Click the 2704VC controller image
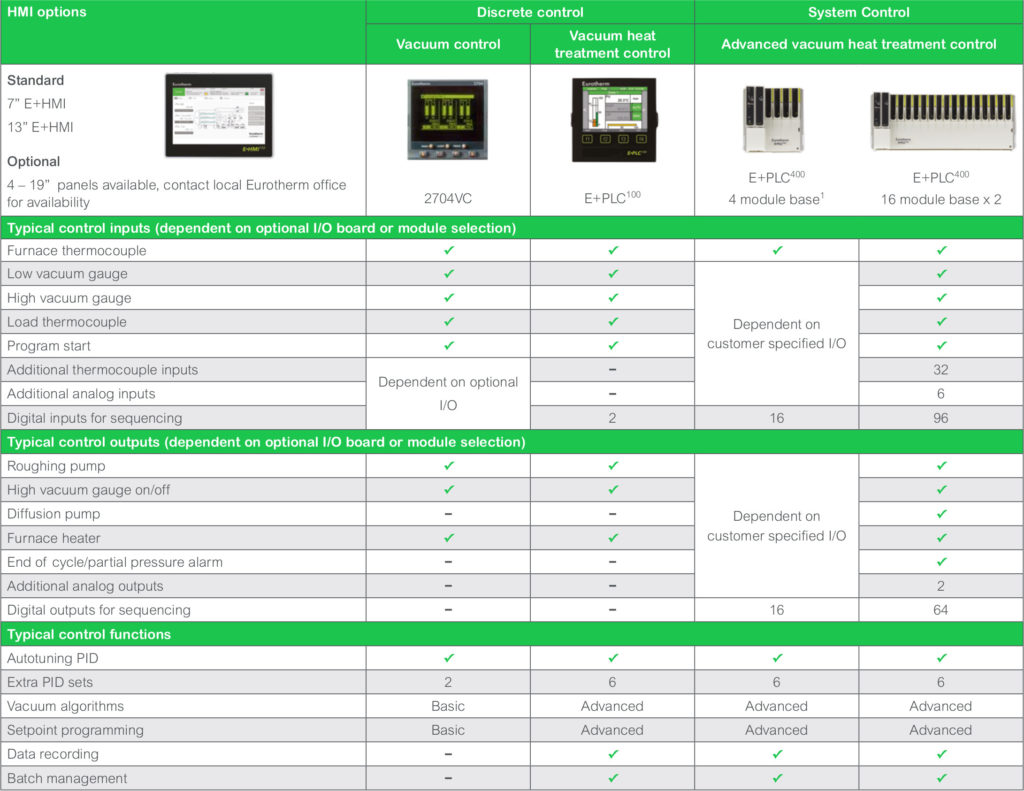Screen dimensions: 1024x791 (x=448, y=120)
